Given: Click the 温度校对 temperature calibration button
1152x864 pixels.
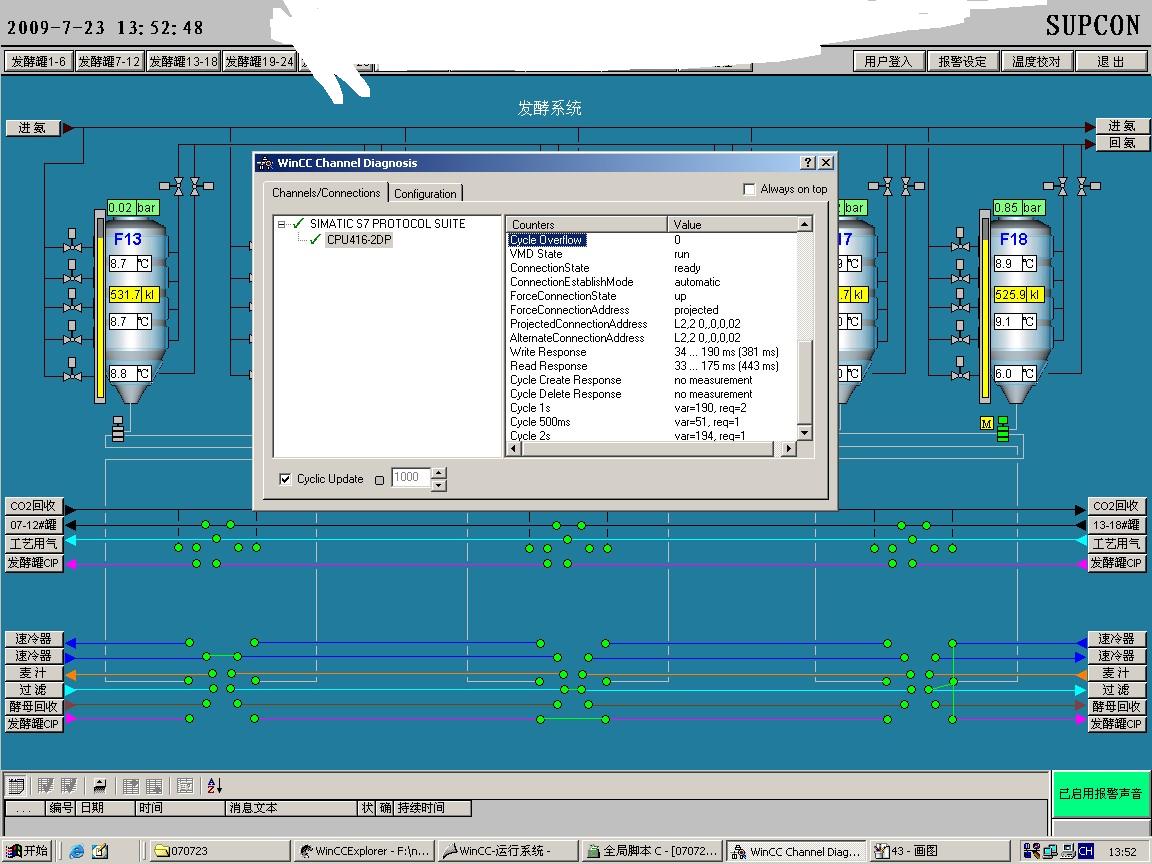Looking at the screenshot, I should 1036,62.
